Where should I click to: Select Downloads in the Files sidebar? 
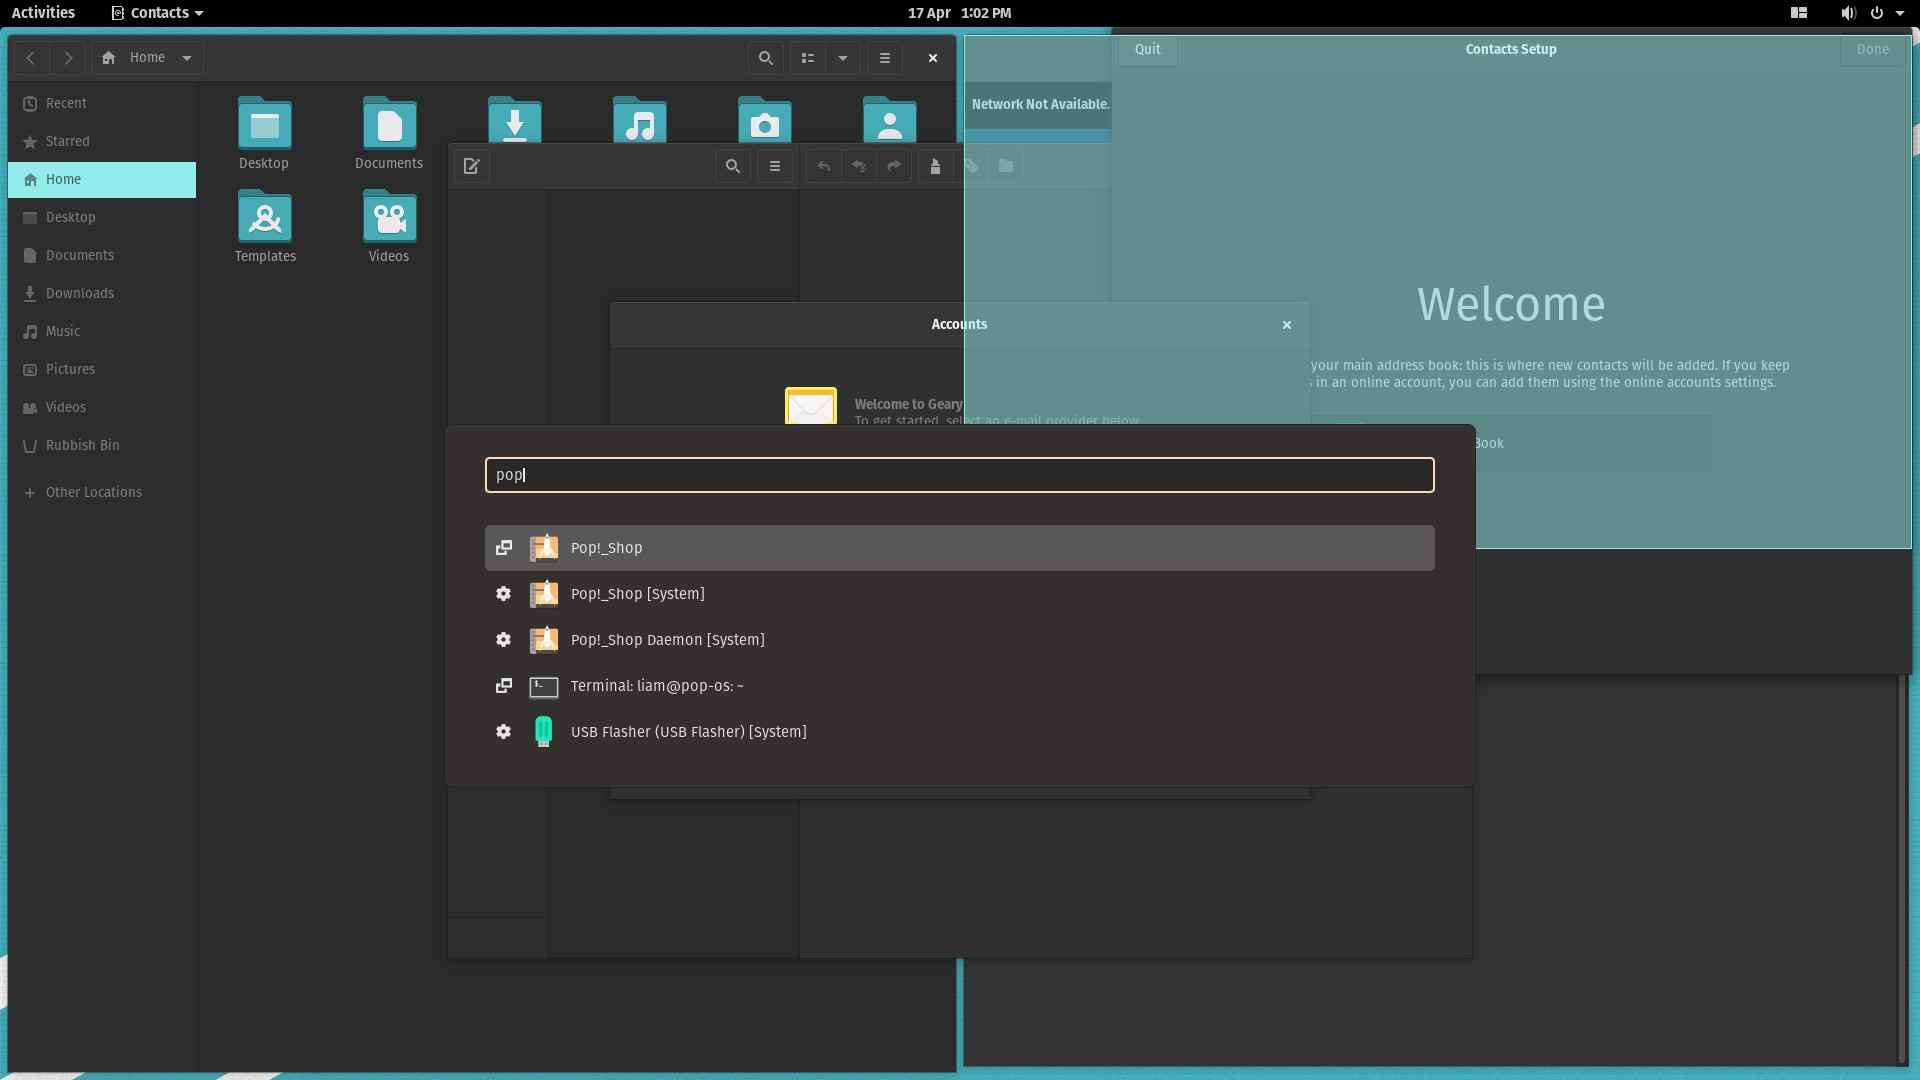(x=102, y=294)
